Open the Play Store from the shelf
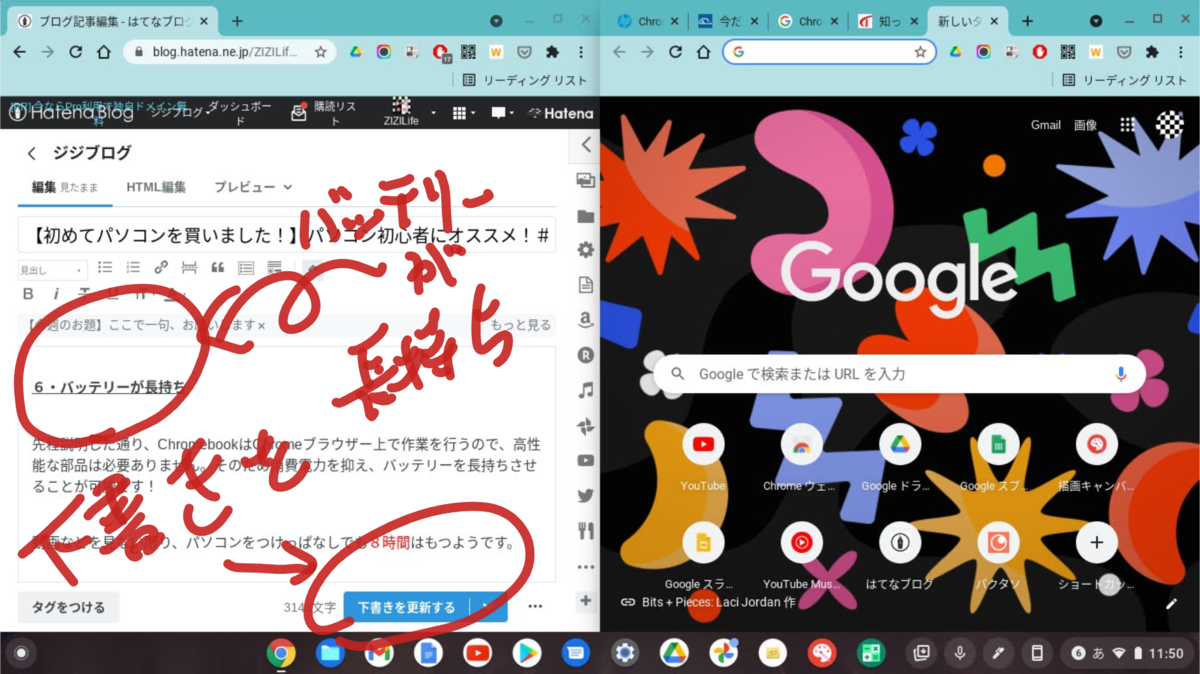This screenshot has height=674, width=1200. tap(526, 654)
